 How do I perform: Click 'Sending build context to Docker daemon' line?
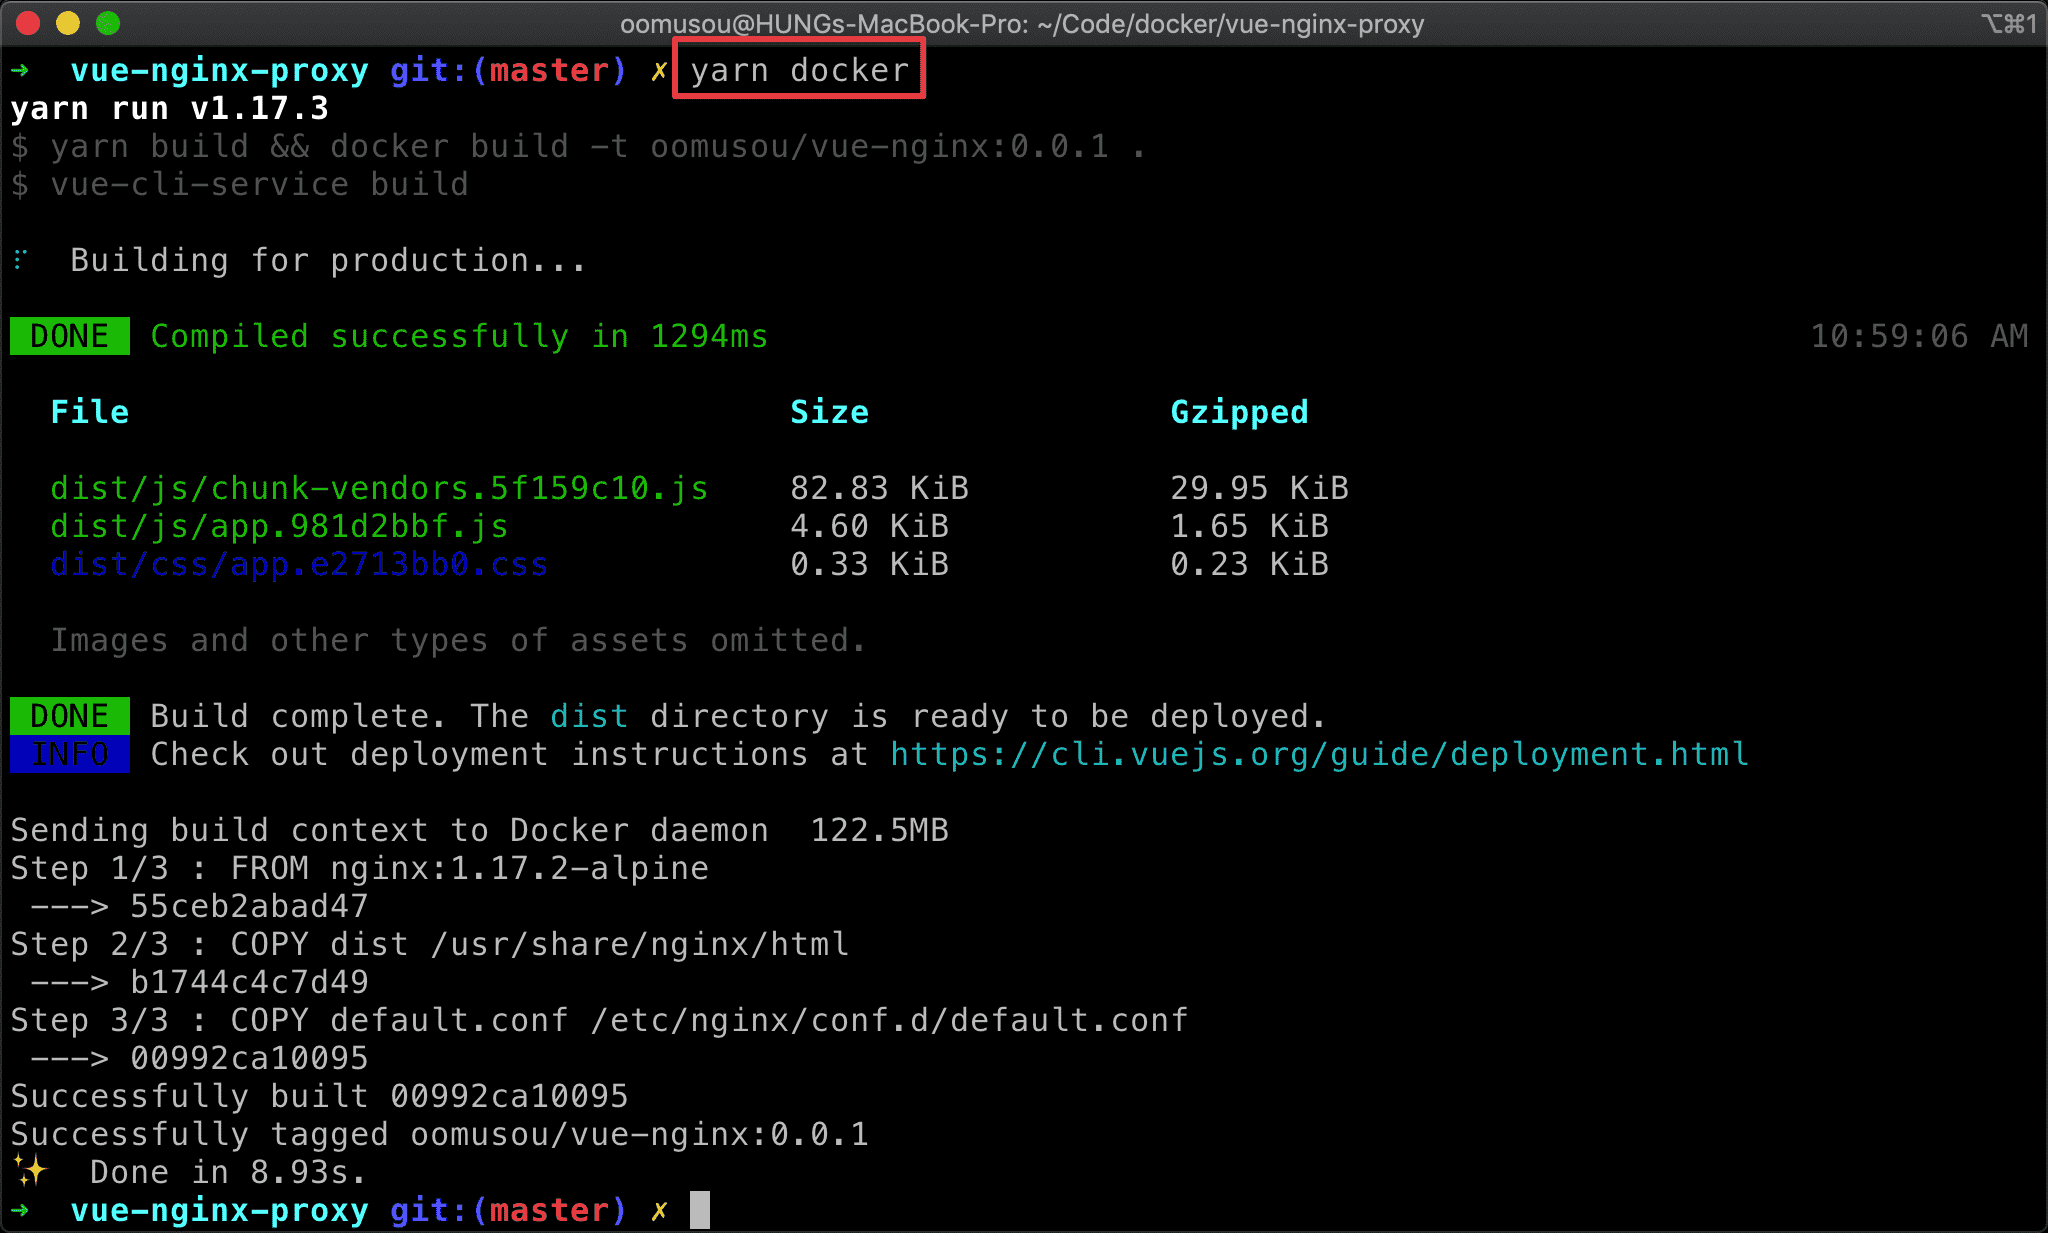click(x=479, y=830)
